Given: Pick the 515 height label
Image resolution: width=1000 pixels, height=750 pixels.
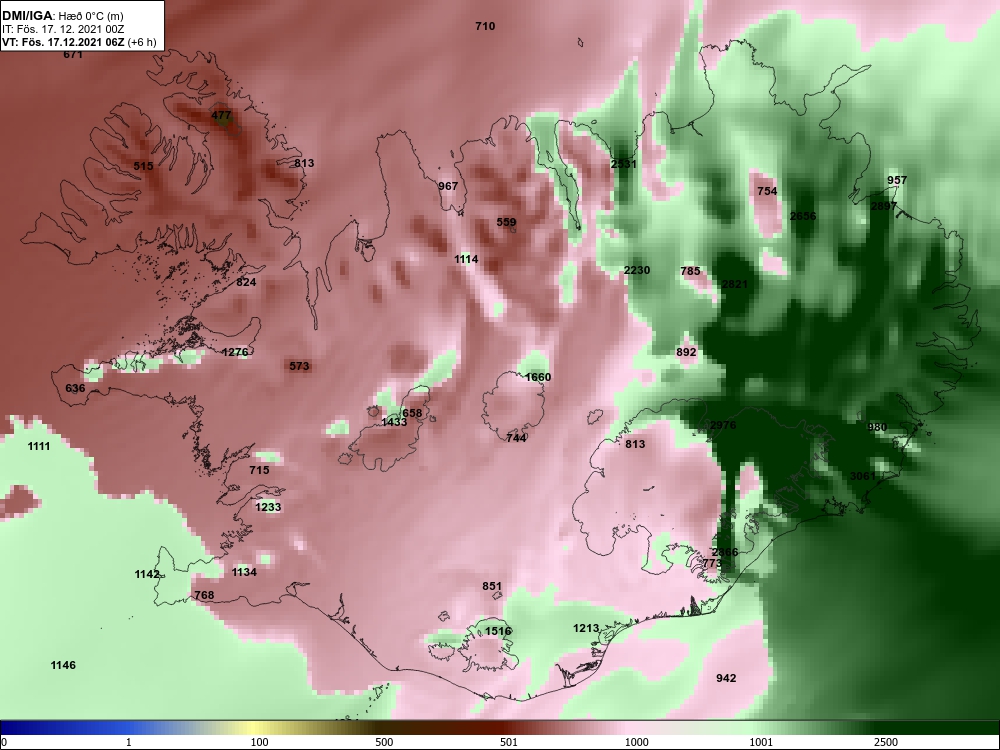Looking at the screenshot, I should point(143,166).
